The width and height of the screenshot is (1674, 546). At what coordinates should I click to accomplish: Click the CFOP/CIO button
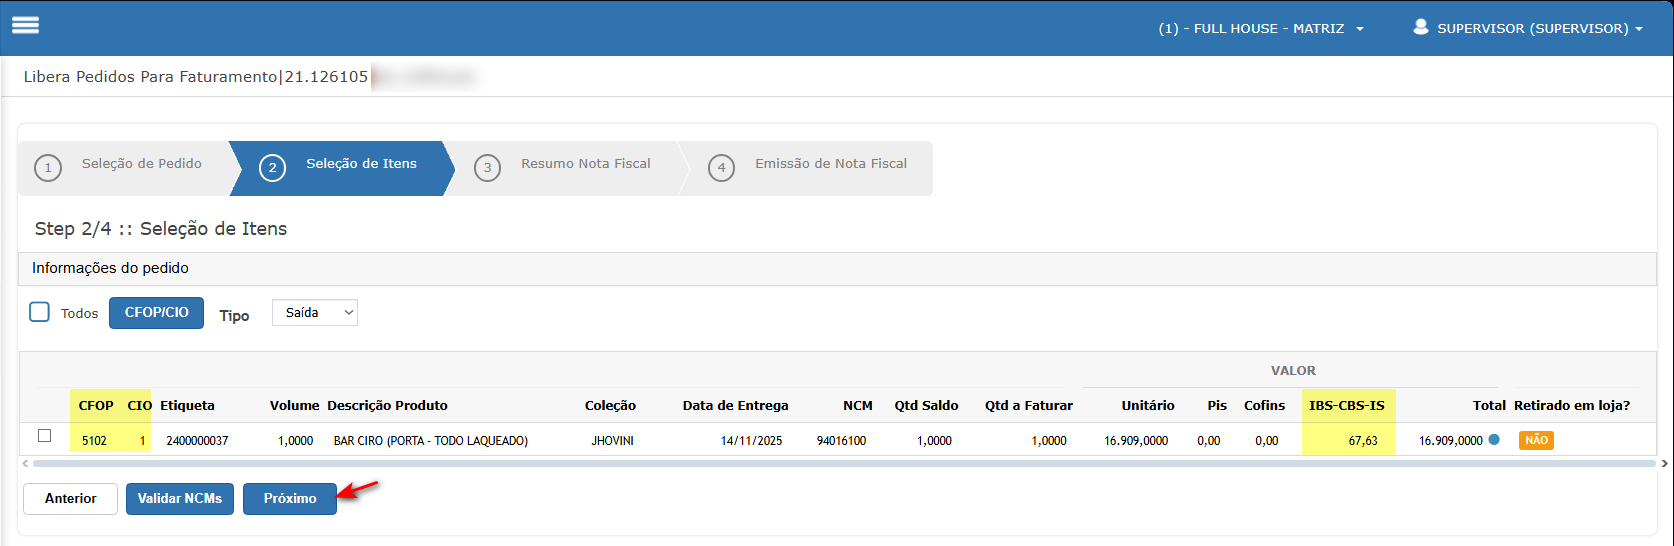click(x=156, y=313)
